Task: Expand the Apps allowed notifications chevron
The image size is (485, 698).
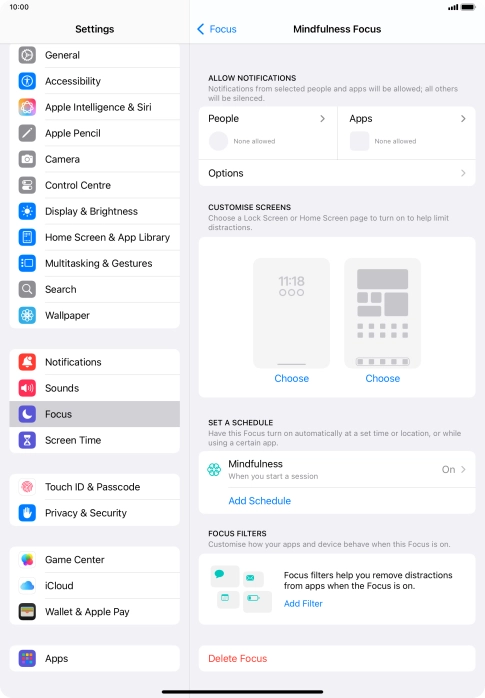Action: tap(463, 118)
